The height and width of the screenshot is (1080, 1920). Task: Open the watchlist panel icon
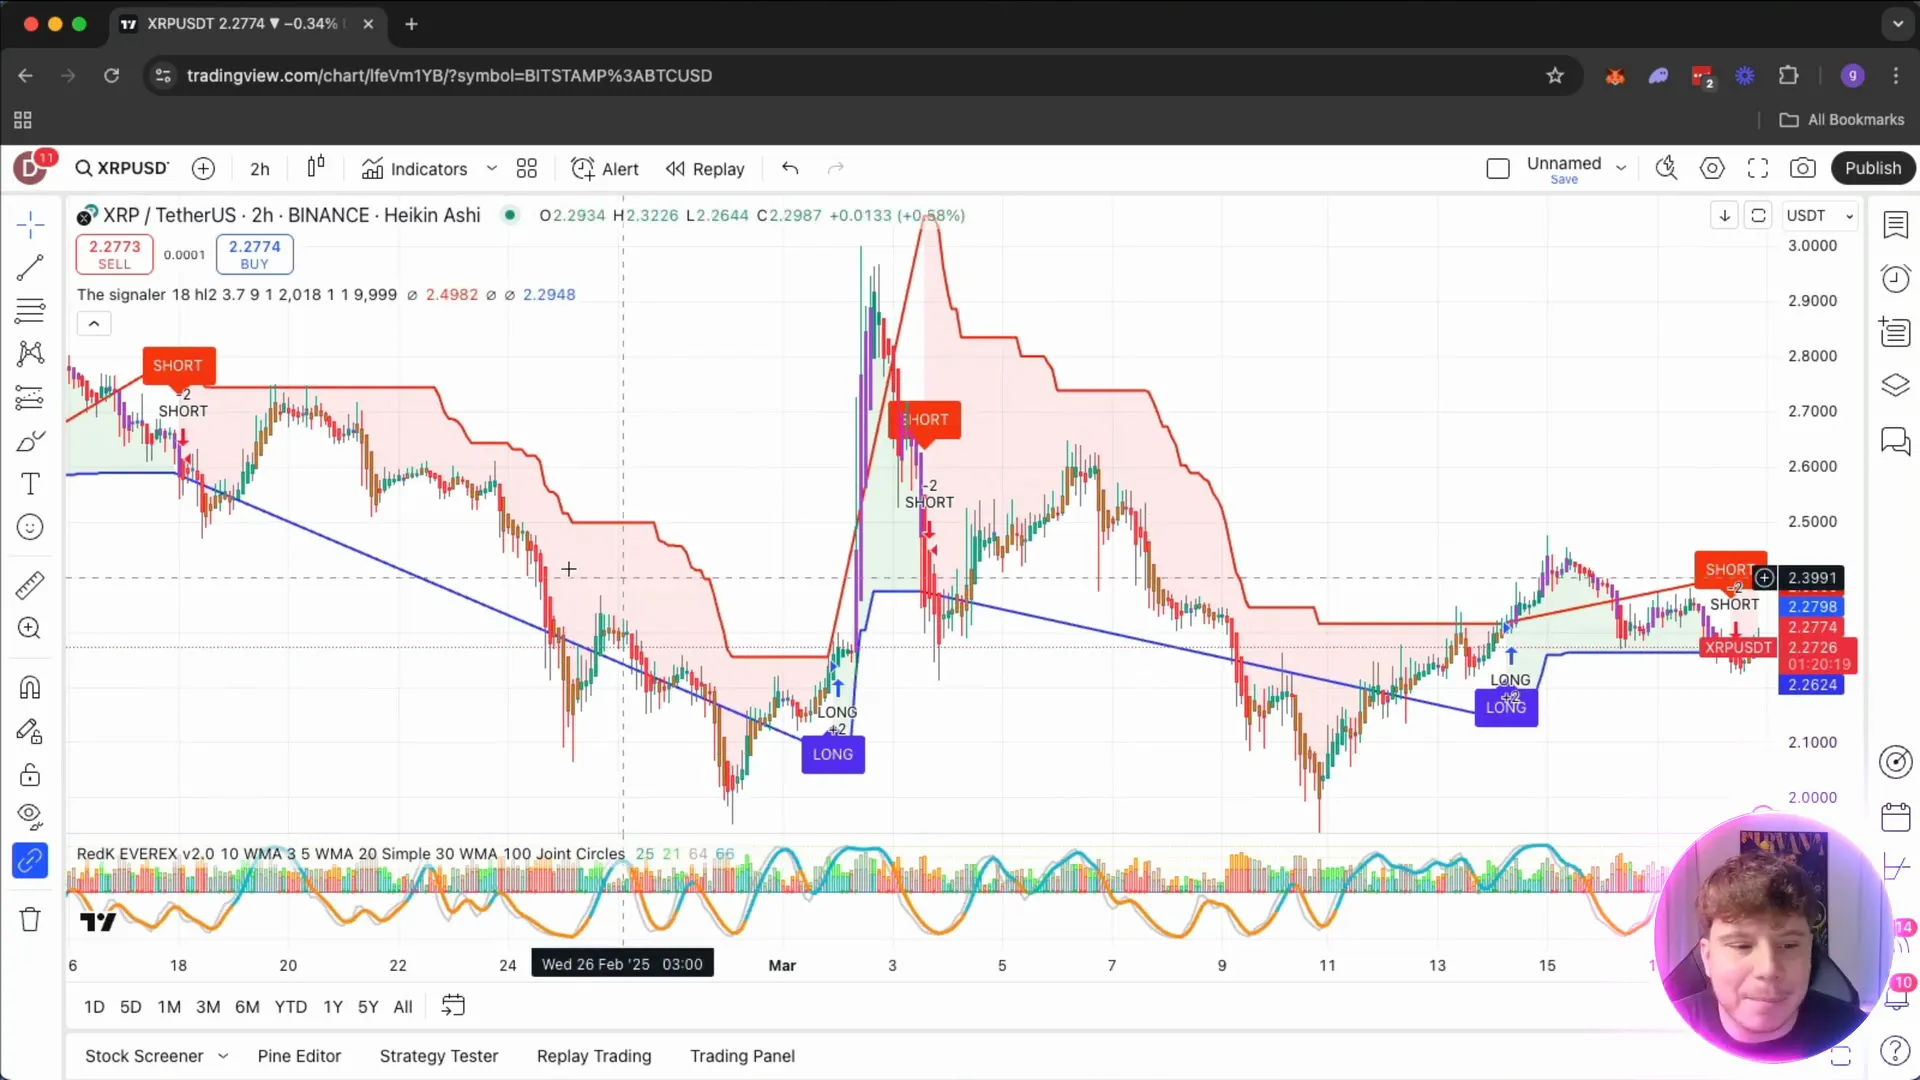[1895, 225]
